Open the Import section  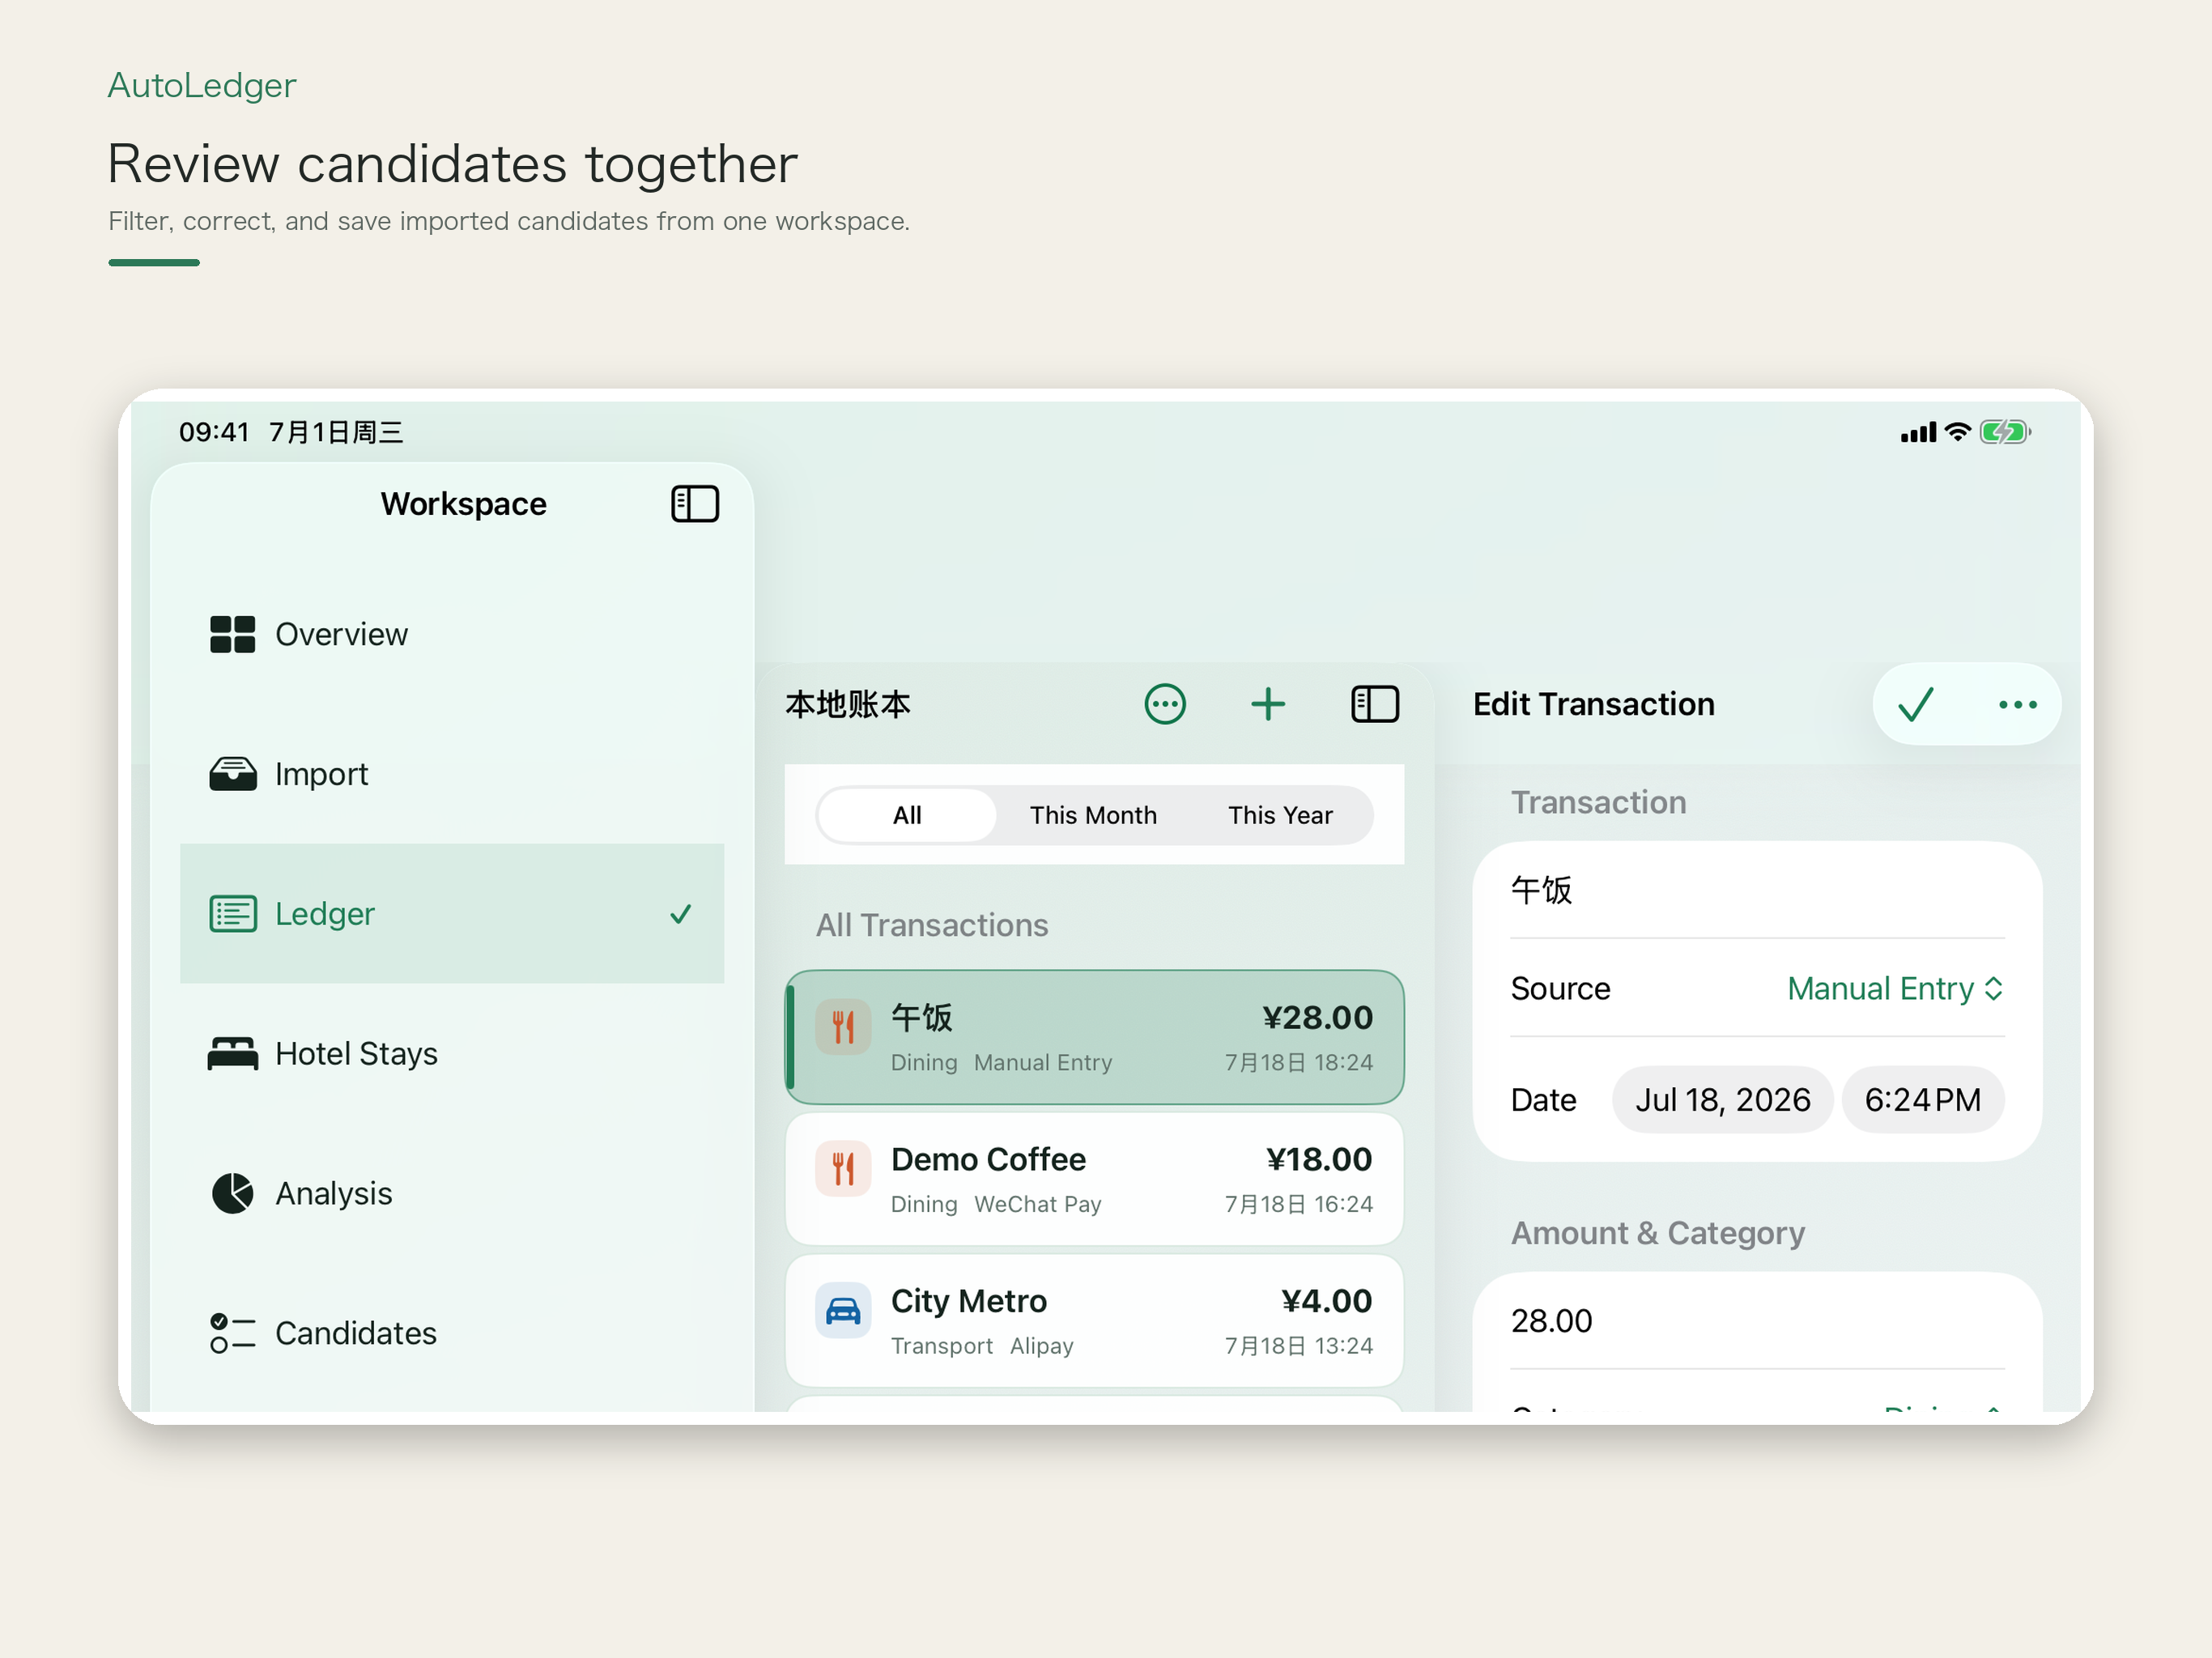pyautogui.click(x=452, y=774)
